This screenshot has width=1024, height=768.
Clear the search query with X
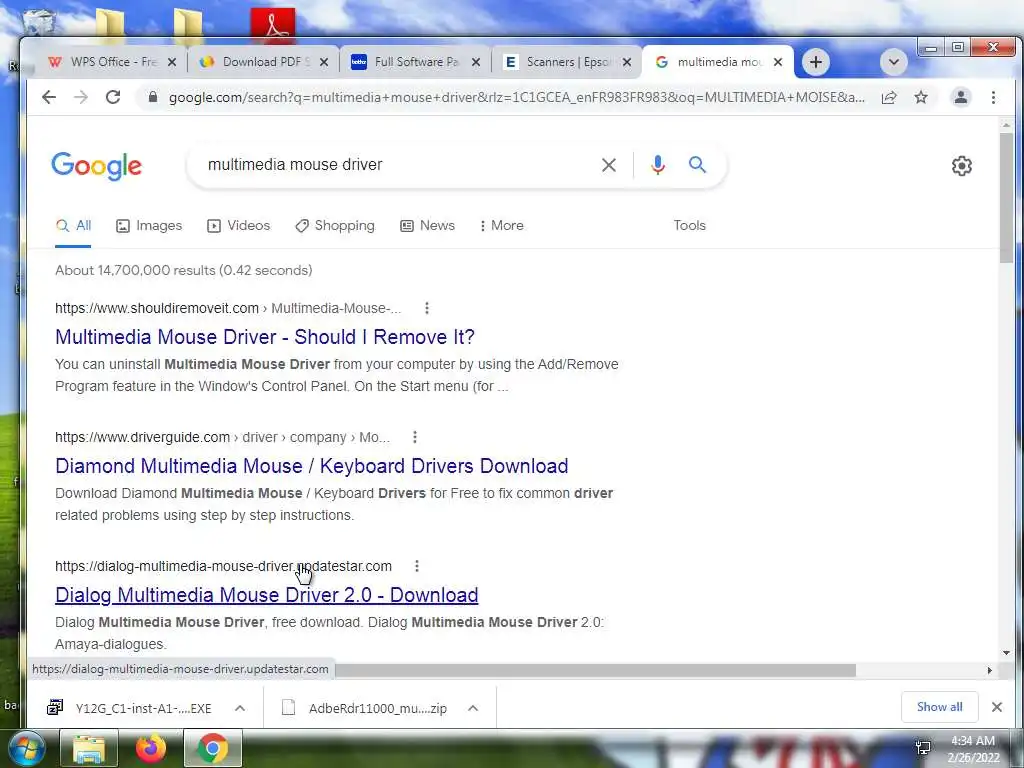609,165
